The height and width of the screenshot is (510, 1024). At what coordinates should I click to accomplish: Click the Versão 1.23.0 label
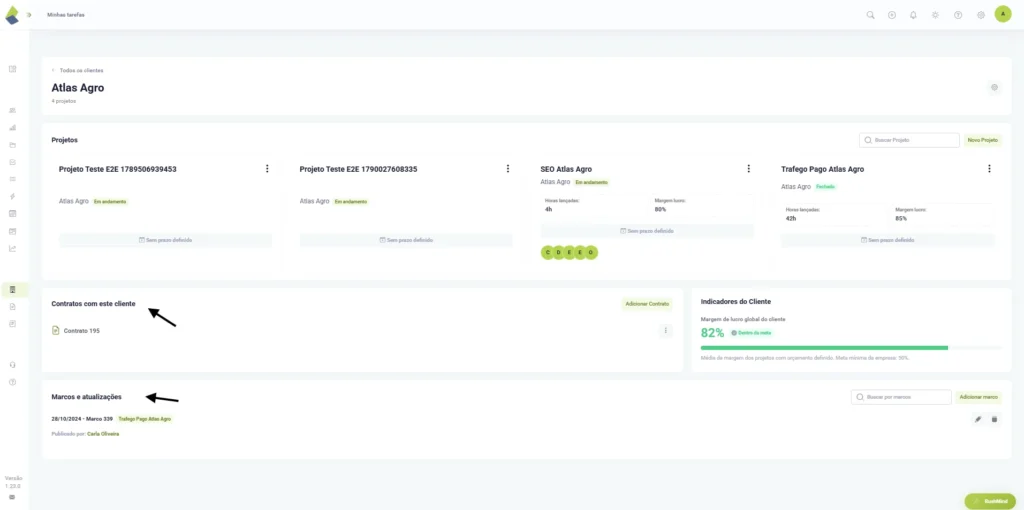coord(12,482)
